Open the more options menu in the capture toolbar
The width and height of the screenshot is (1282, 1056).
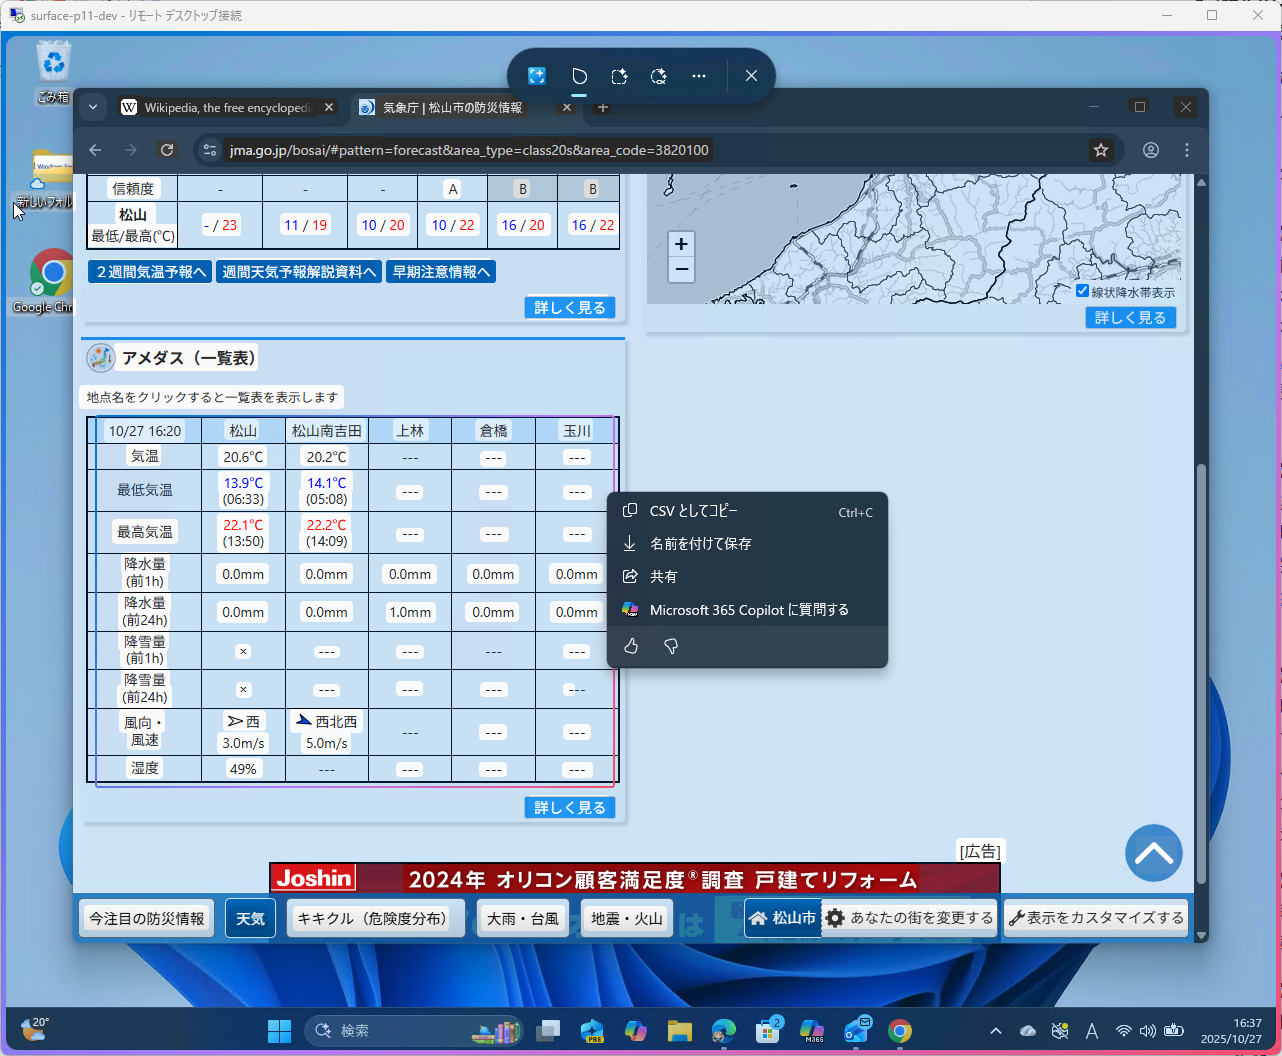tap(699, 76)
